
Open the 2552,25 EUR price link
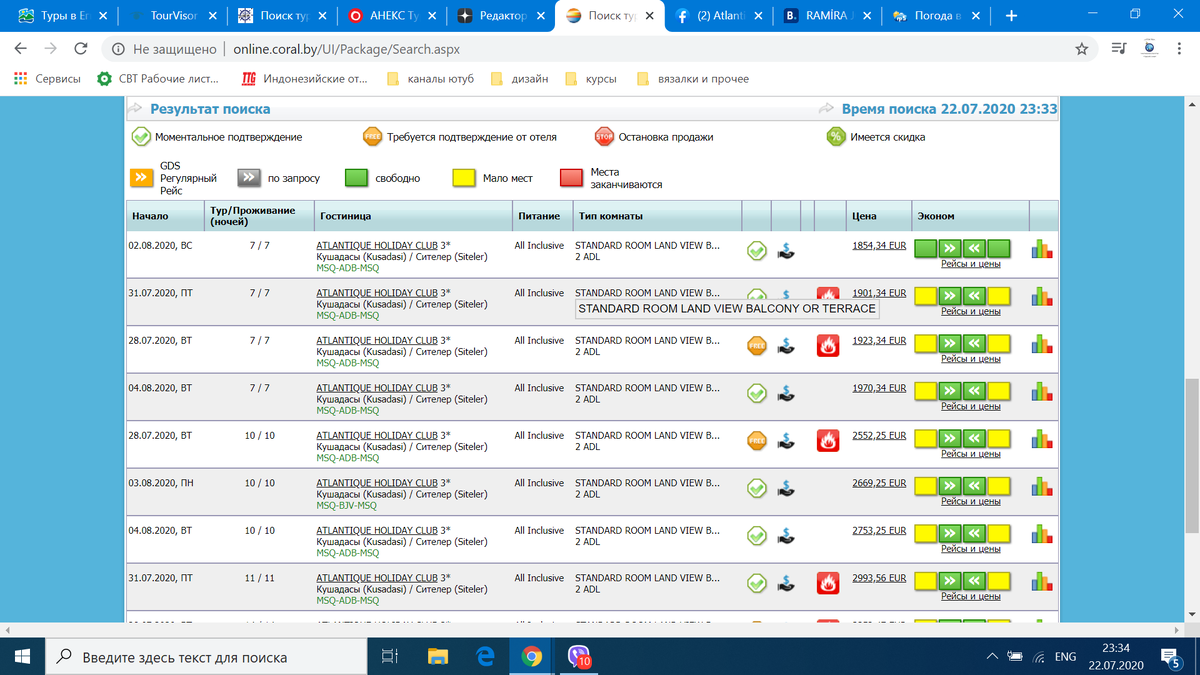point(879,435)
